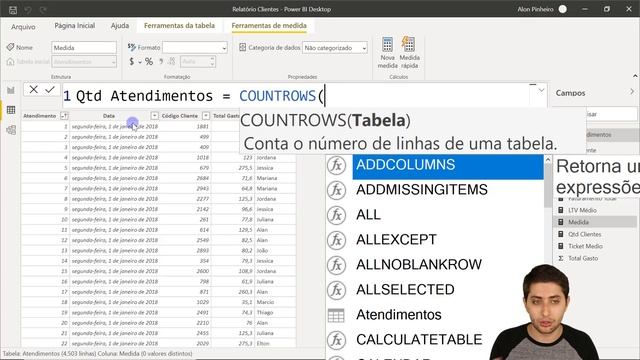Open the Ajuda tab
The width and height of the screenshot is (640, 360).
120,26
